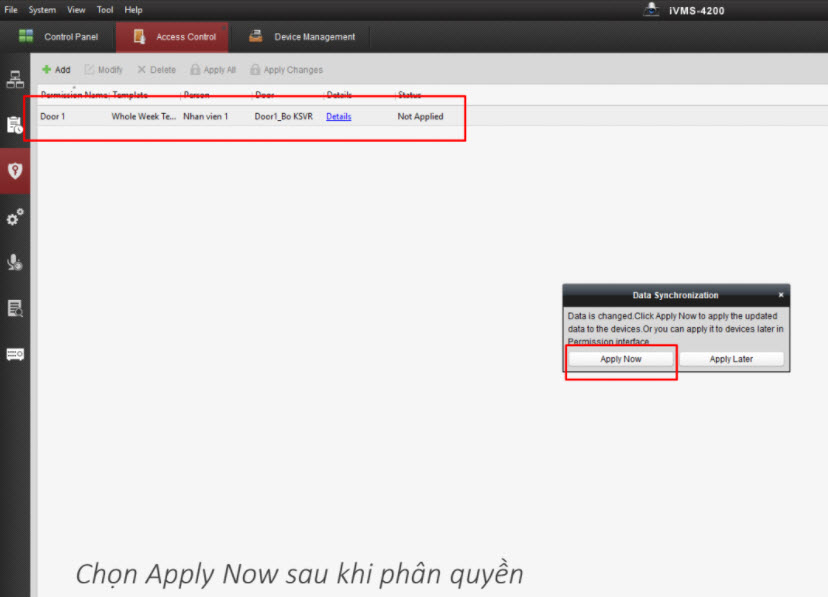
Task: Select the permission shield sidebar icon
Action: [15, 170]
